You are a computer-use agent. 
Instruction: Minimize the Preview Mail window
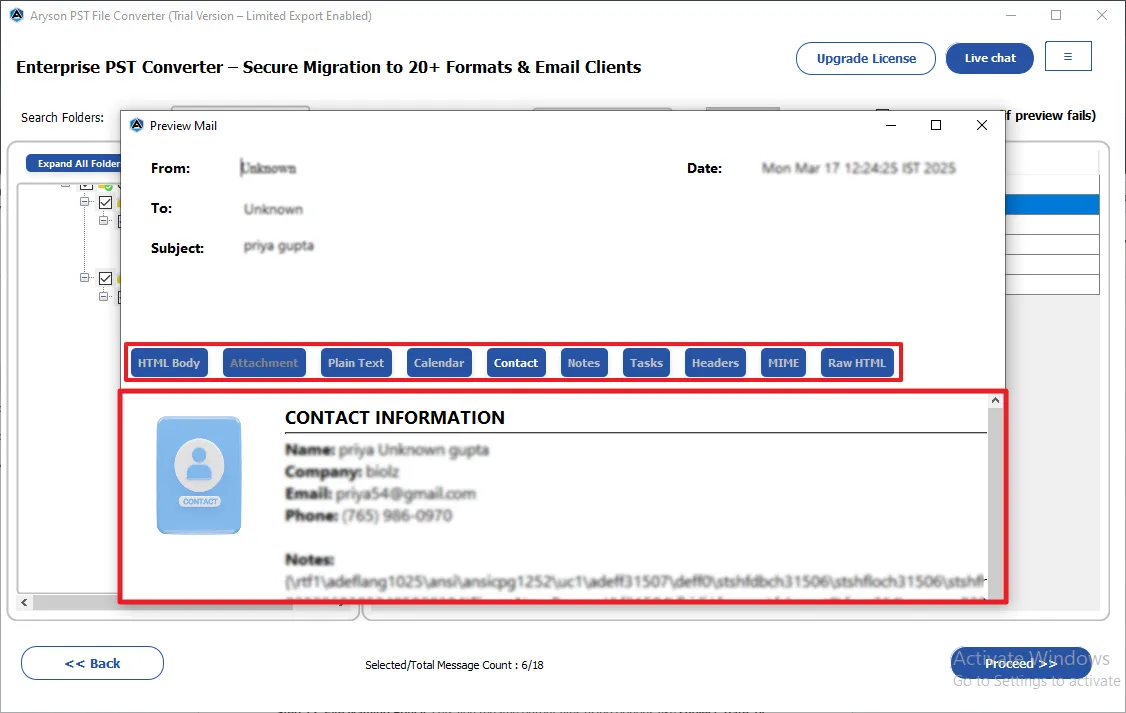tap(890, 125)
